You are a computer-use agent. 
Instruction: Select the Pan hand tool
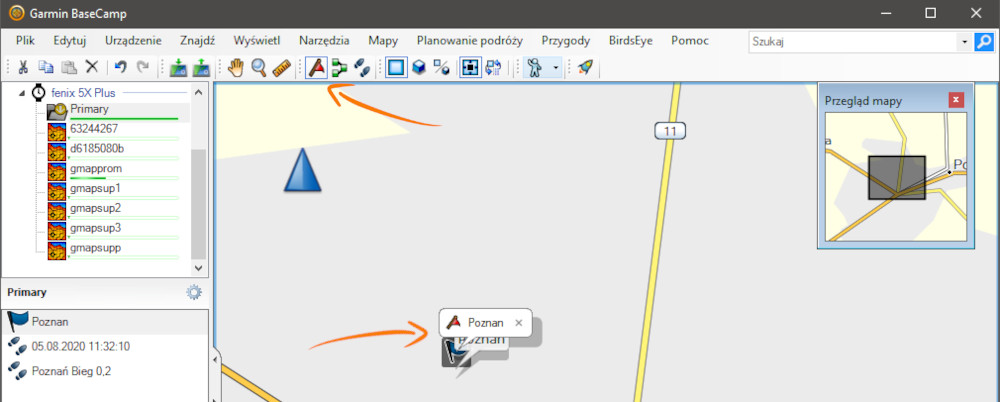tap(235, 68)
